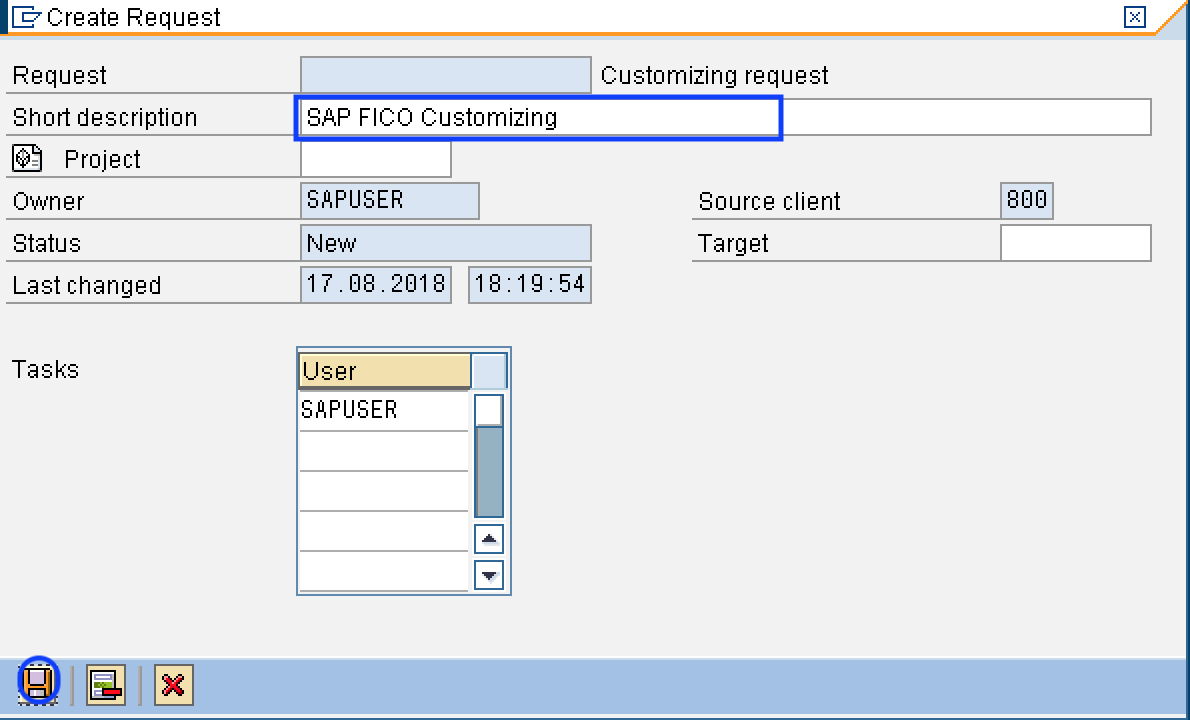
Task: Click the 'Last changed' label
Action: click(87, 285)
